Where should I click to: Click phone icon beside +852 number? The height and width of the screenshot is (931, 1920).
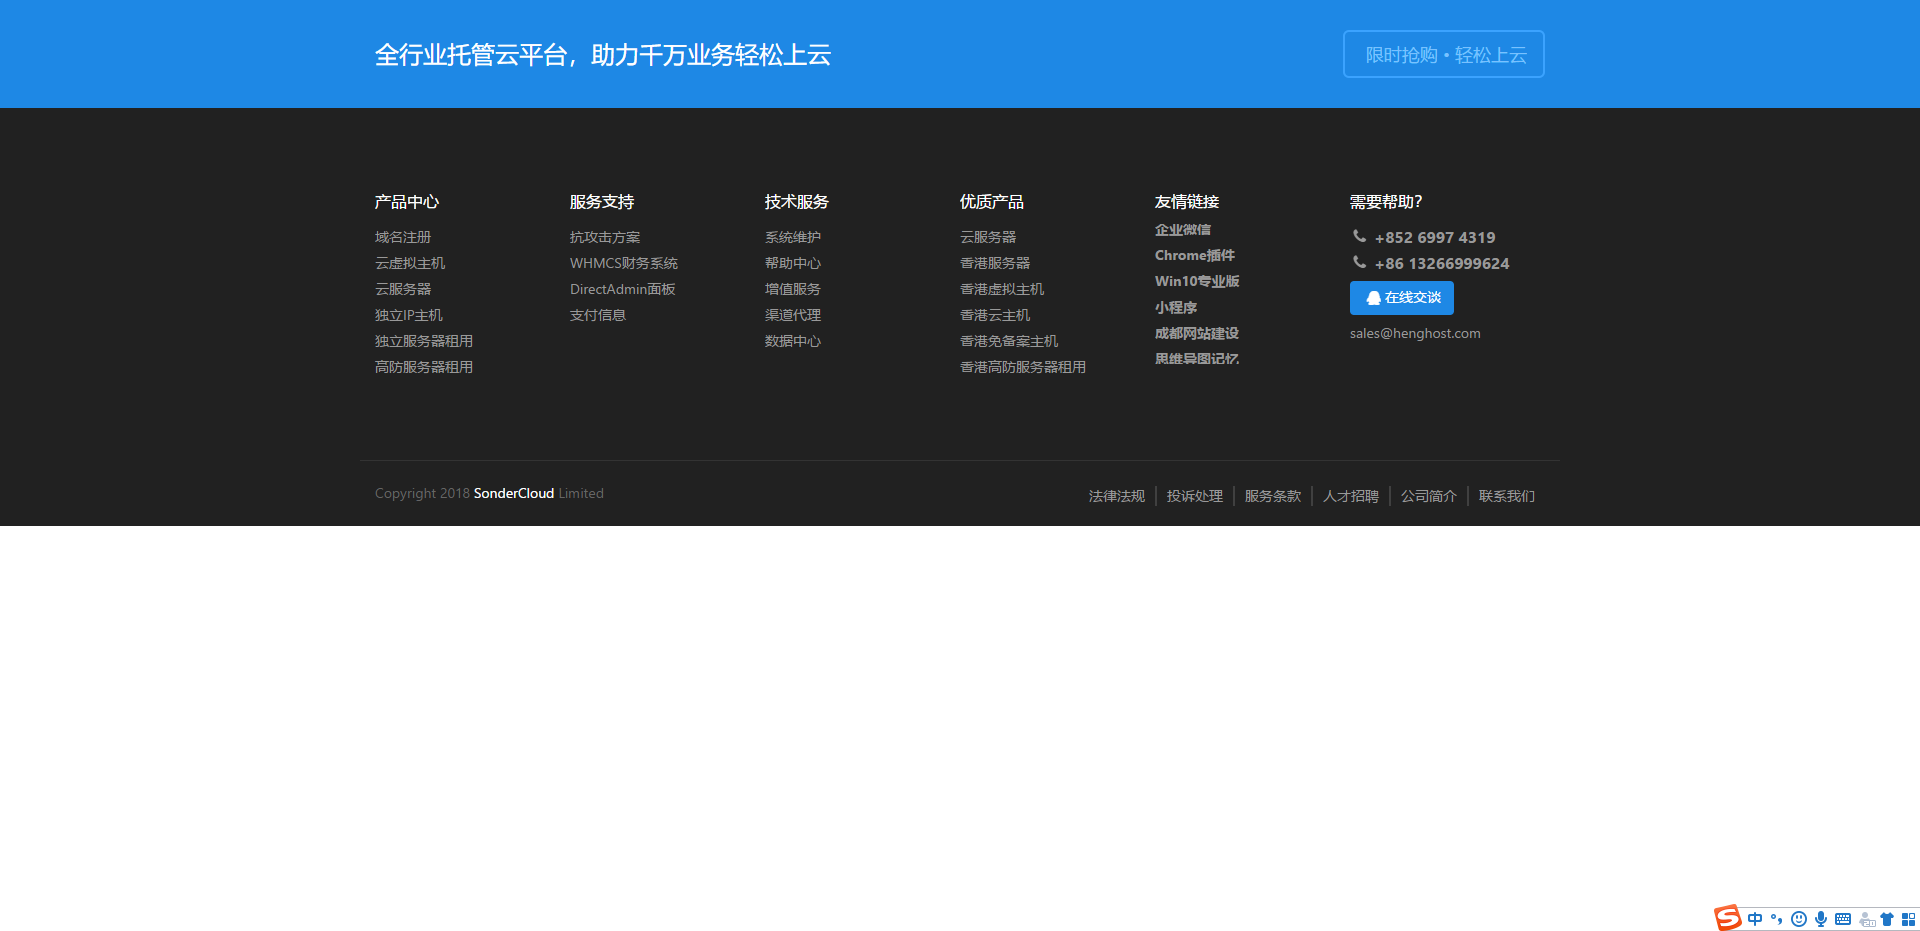pyautogui.click(x=1359, y=236)
